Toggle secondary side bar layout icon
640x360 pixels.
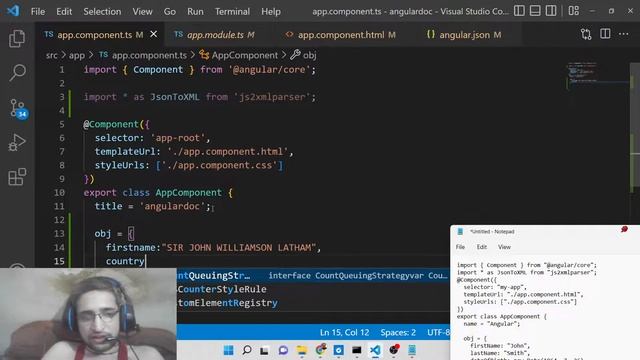tap(551, 11)
